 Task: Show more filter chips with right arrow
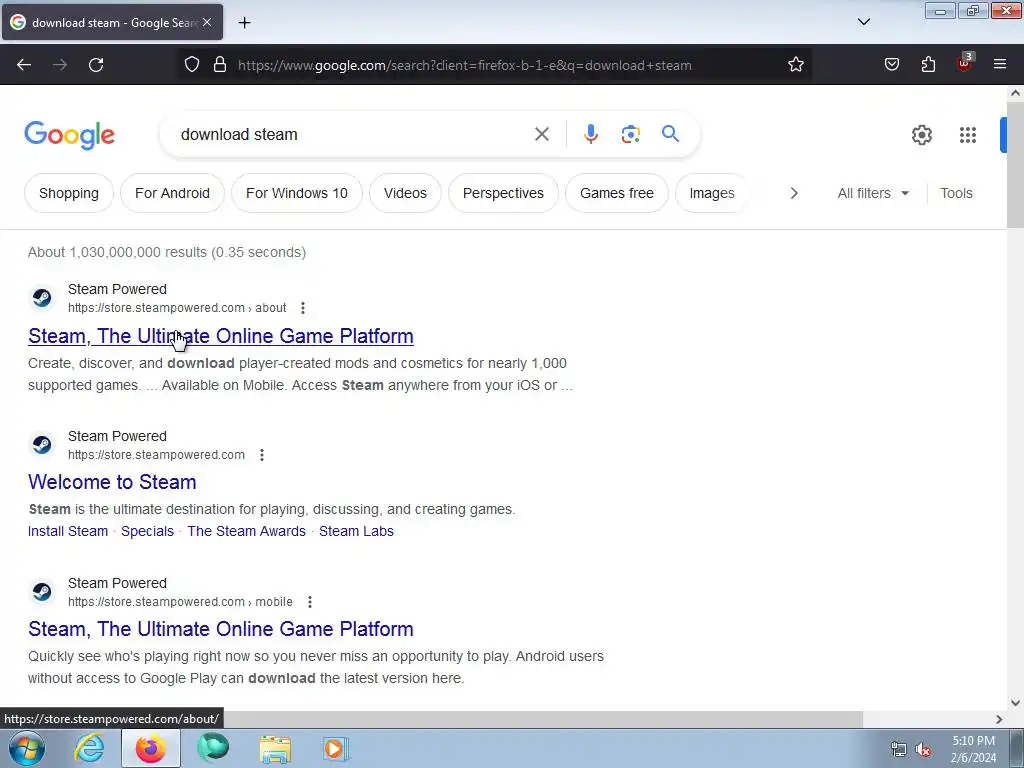pyautogui.click(x=793, y=193)
